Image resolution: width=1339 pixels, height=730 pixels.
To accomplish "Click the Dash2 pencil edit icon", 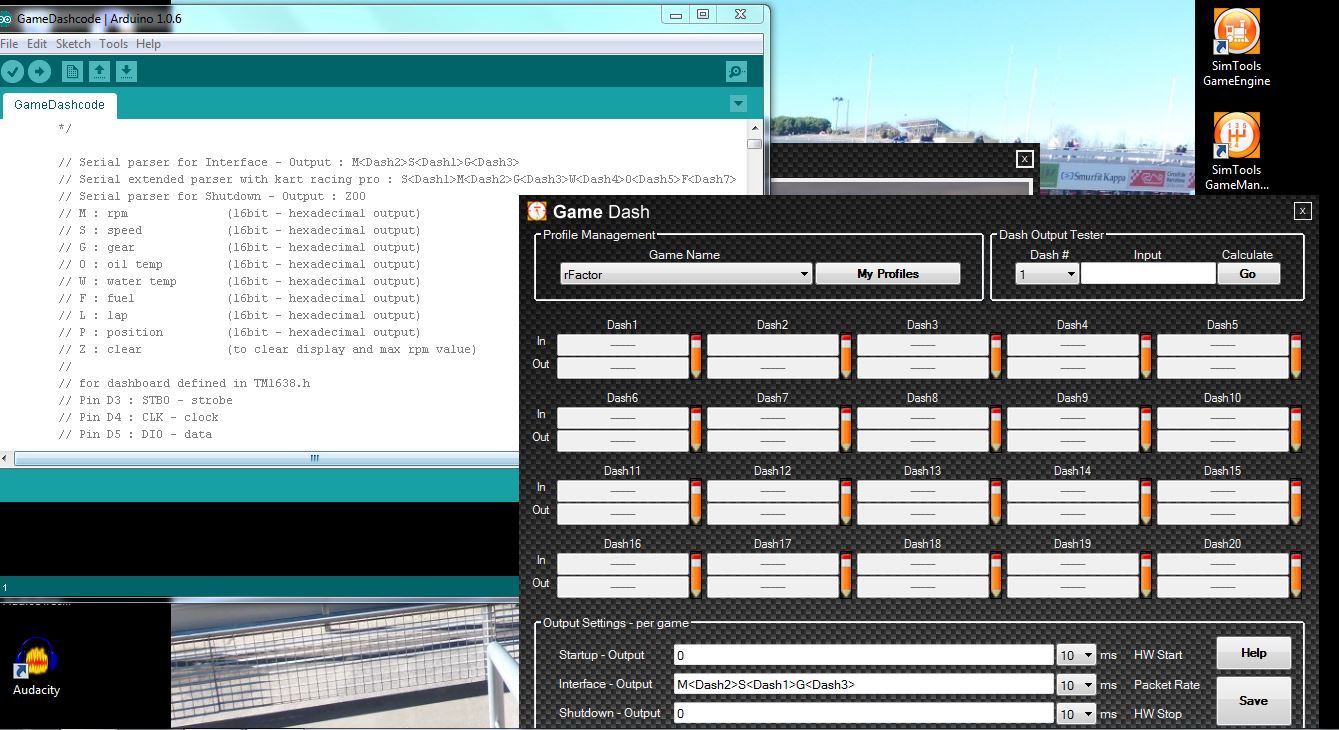I will [x=846, y=356].
